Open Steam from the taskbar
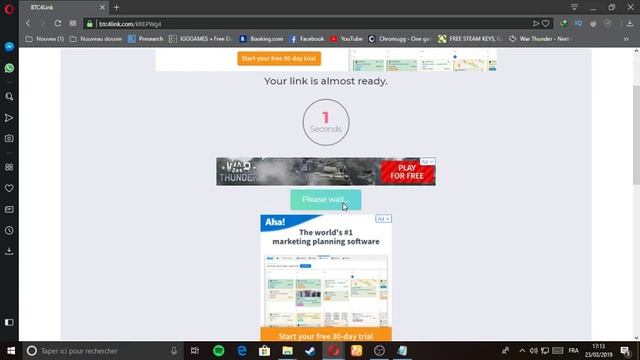 tap(310, 351)
